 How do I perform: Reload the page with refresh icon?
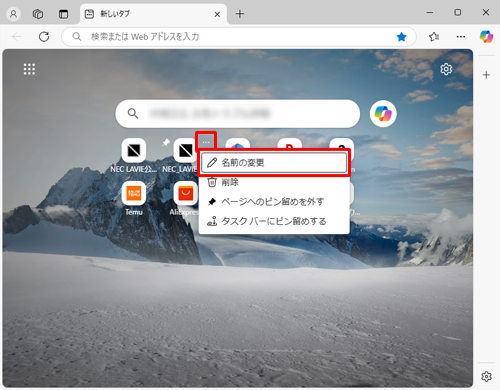(x=44, y=36)
